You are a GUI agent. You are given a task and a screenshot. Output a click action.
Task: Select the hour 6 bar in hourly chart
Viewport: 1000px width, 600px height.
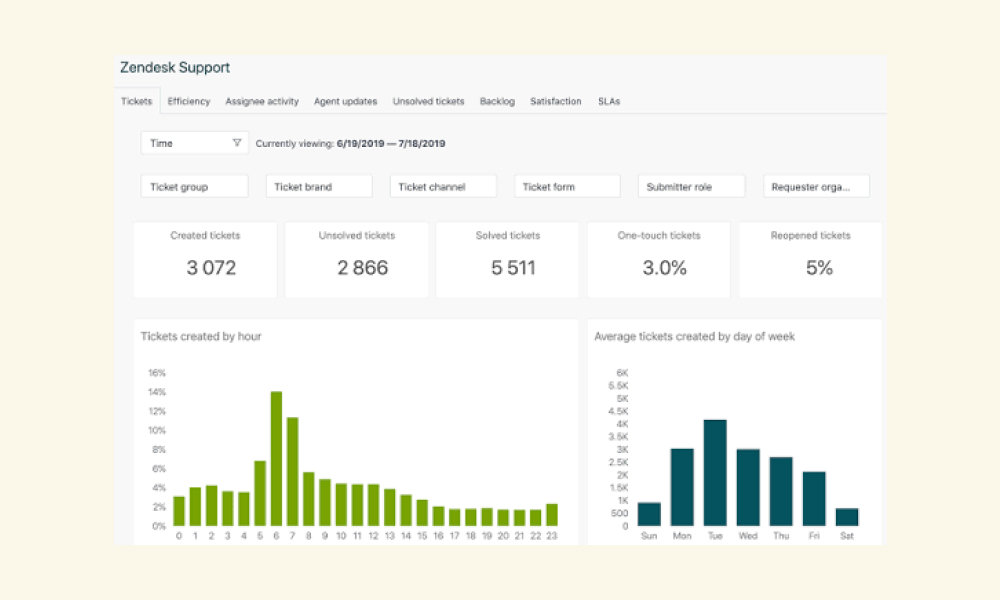tap(276, 458)
